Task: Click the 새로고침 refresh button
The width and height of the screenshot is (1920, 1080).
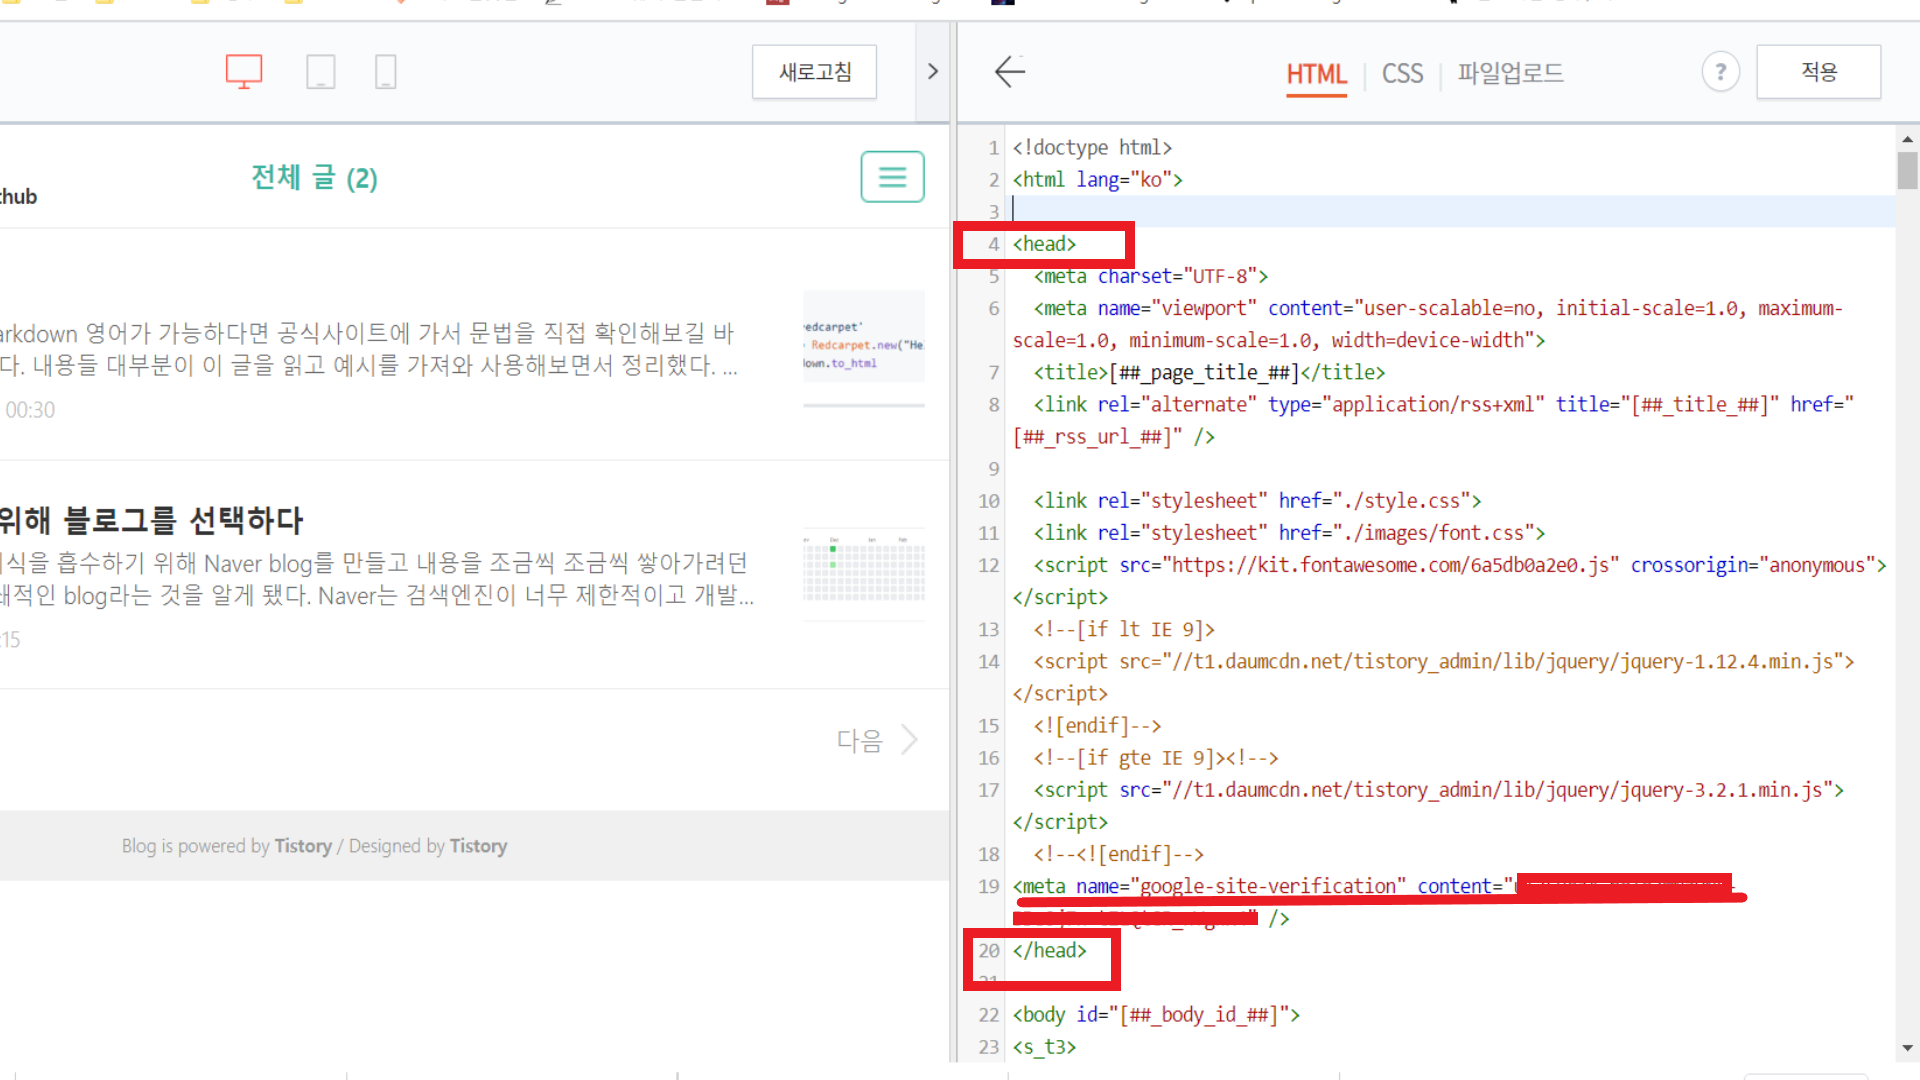Action: [814, 72]
